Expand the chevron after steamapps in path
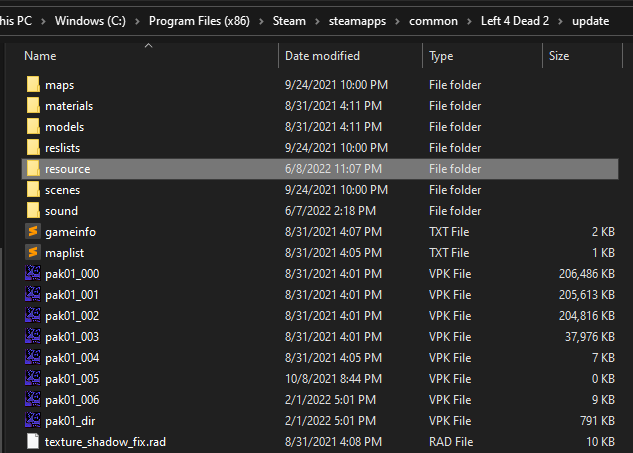Image resolution: width=633 pixels, height=453 pixels. point(398,20)
